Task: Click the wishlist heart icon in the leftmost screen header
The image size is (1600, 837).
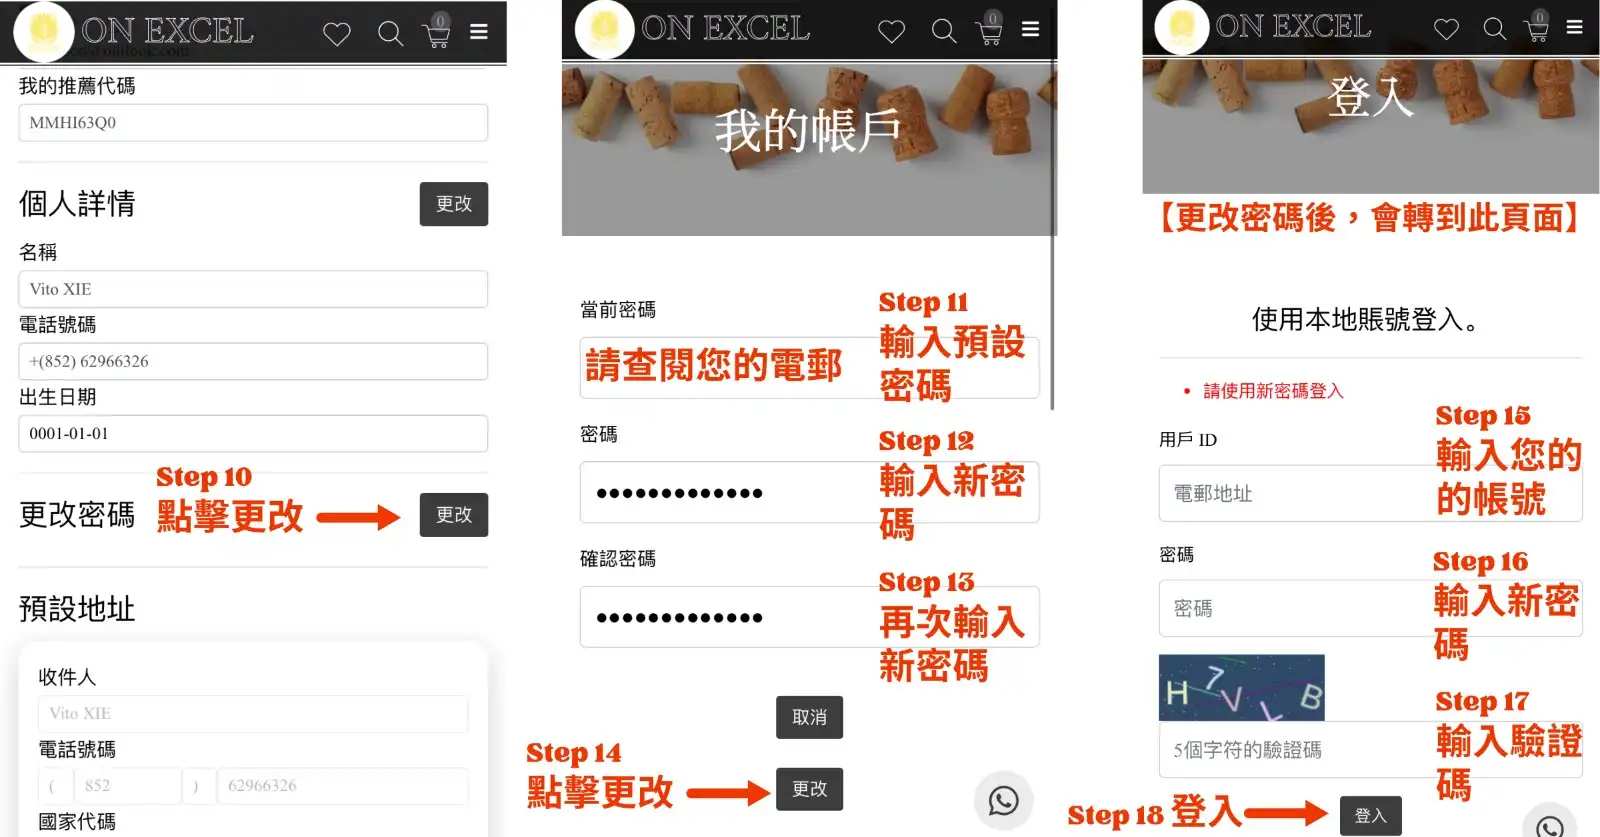Action: 337,34
